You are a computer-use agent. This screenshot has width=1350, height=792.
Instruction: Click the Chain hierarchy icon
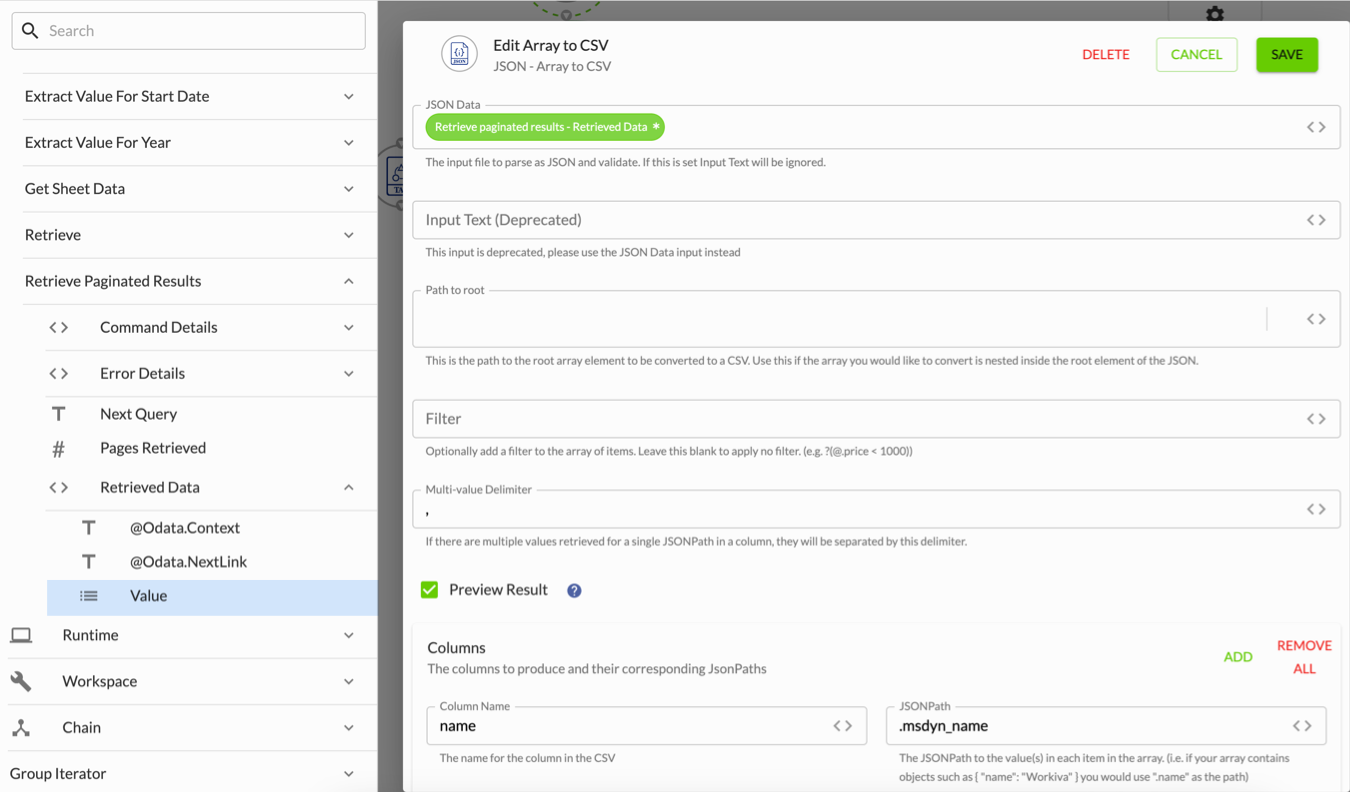[21, 728]
